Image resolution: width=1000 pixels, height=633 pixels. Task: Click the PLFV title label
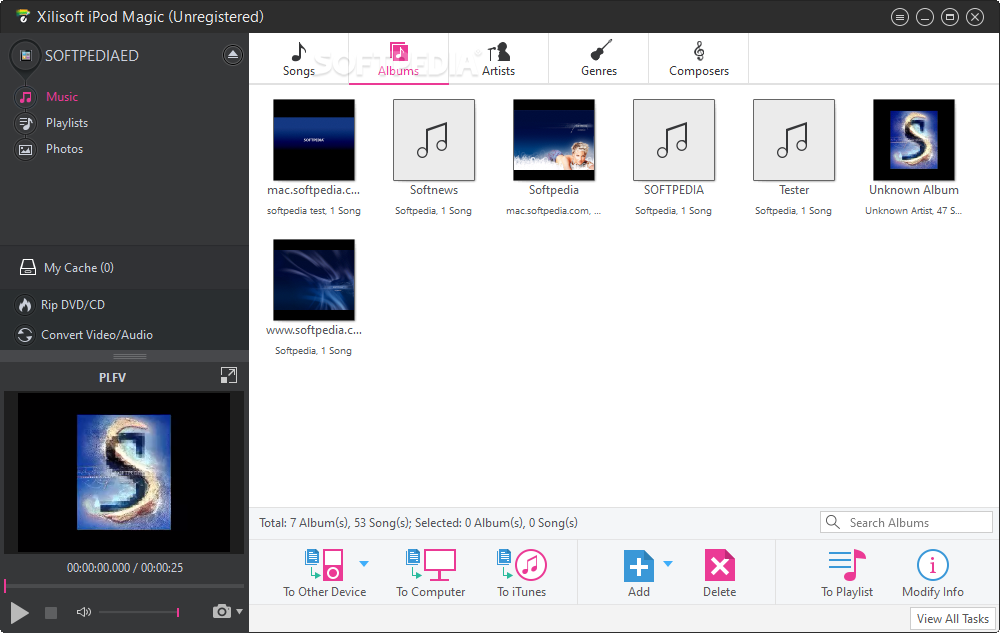pyautogui.click(x=112, y=377)
